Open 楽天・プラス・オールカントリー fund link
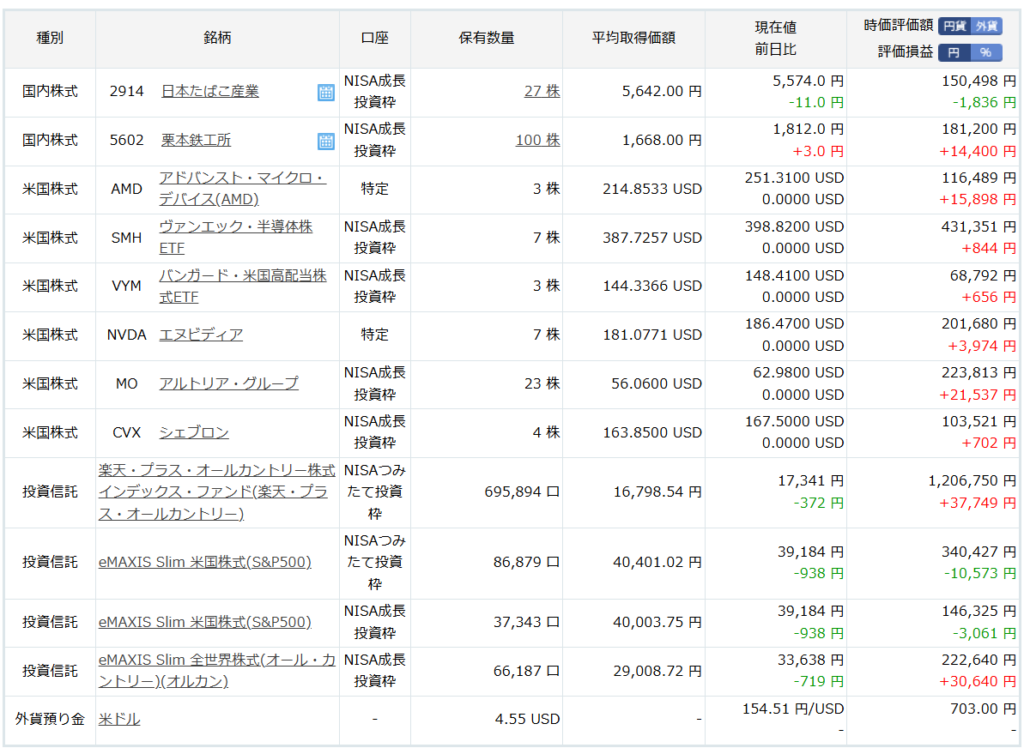The width and height of the screenshot is (1024, 748). click(217, 491)
